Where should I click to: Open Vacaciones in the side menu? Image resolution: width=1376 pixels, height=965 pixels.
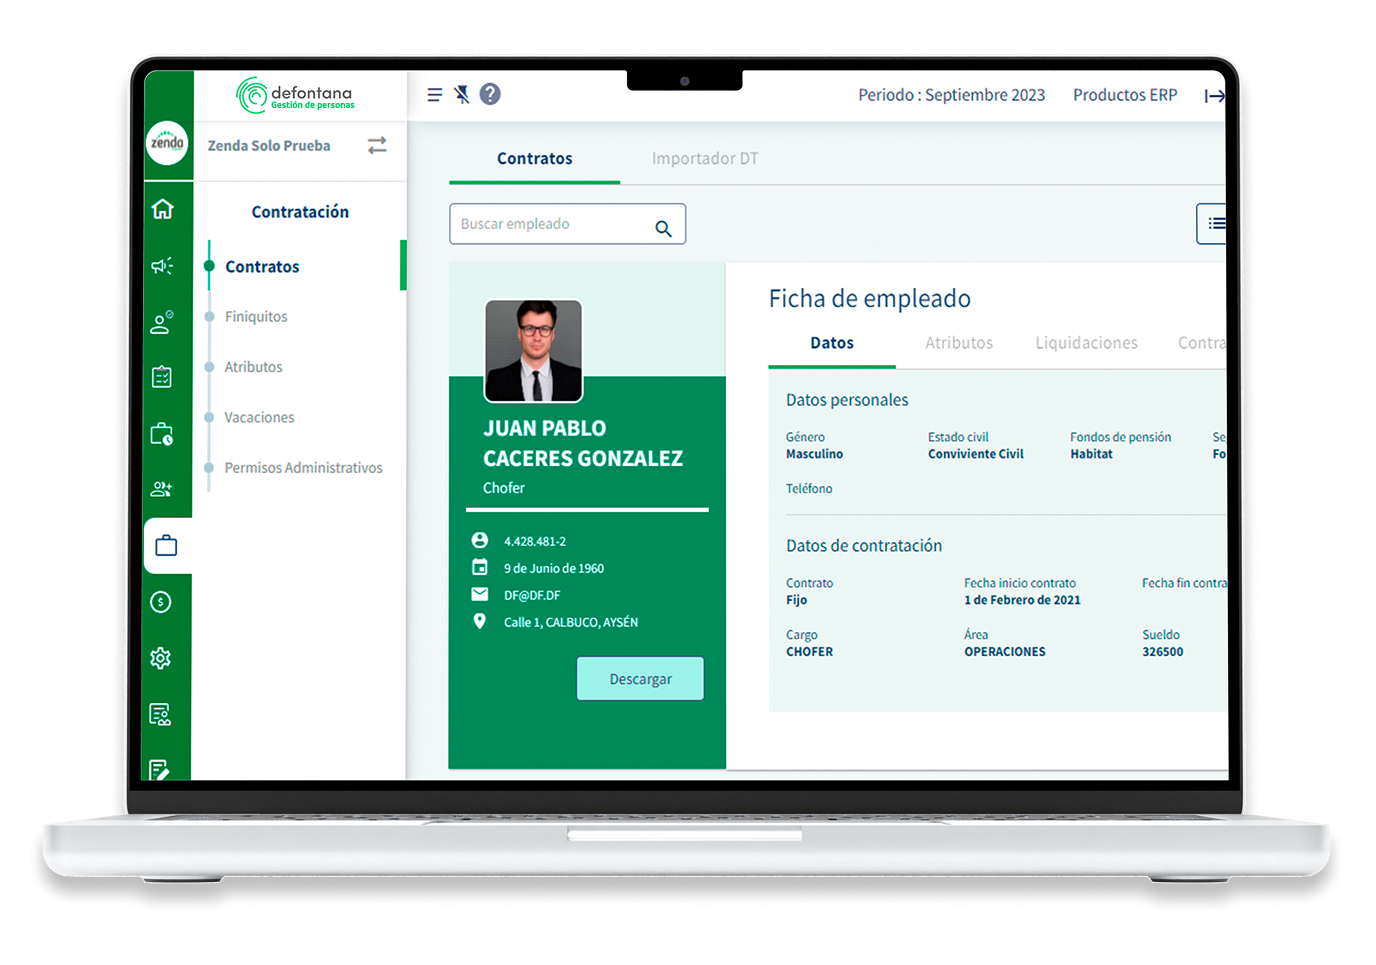point(259,418)
